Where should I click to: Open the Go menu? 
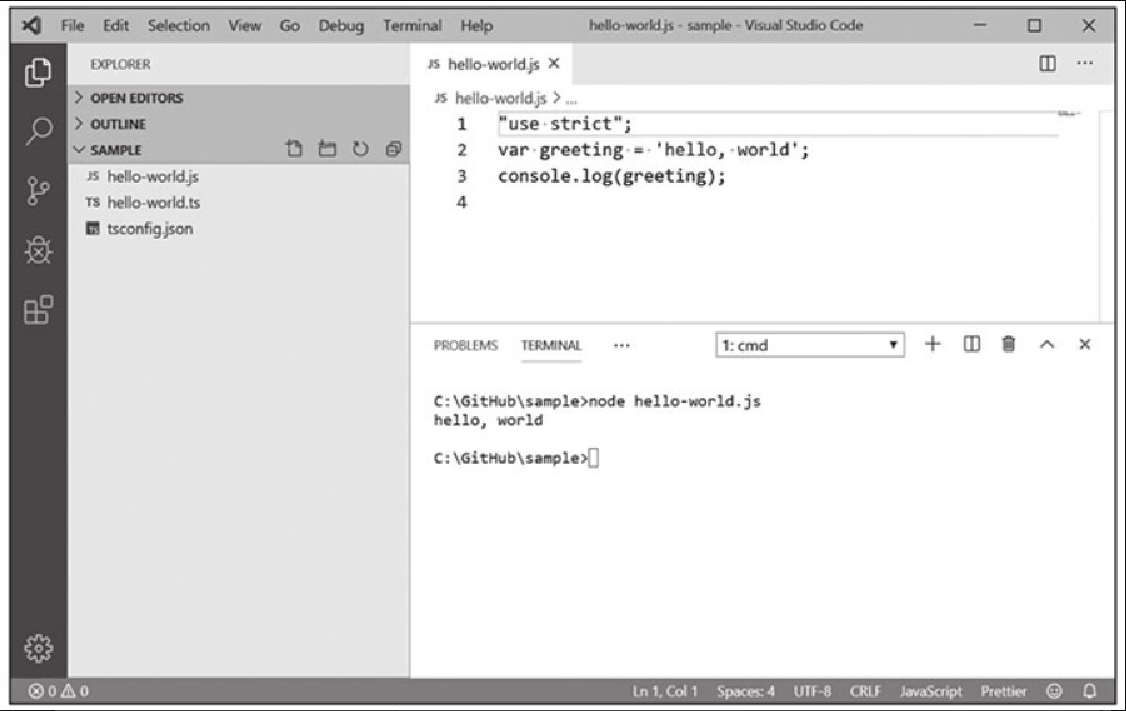[289, 26]
